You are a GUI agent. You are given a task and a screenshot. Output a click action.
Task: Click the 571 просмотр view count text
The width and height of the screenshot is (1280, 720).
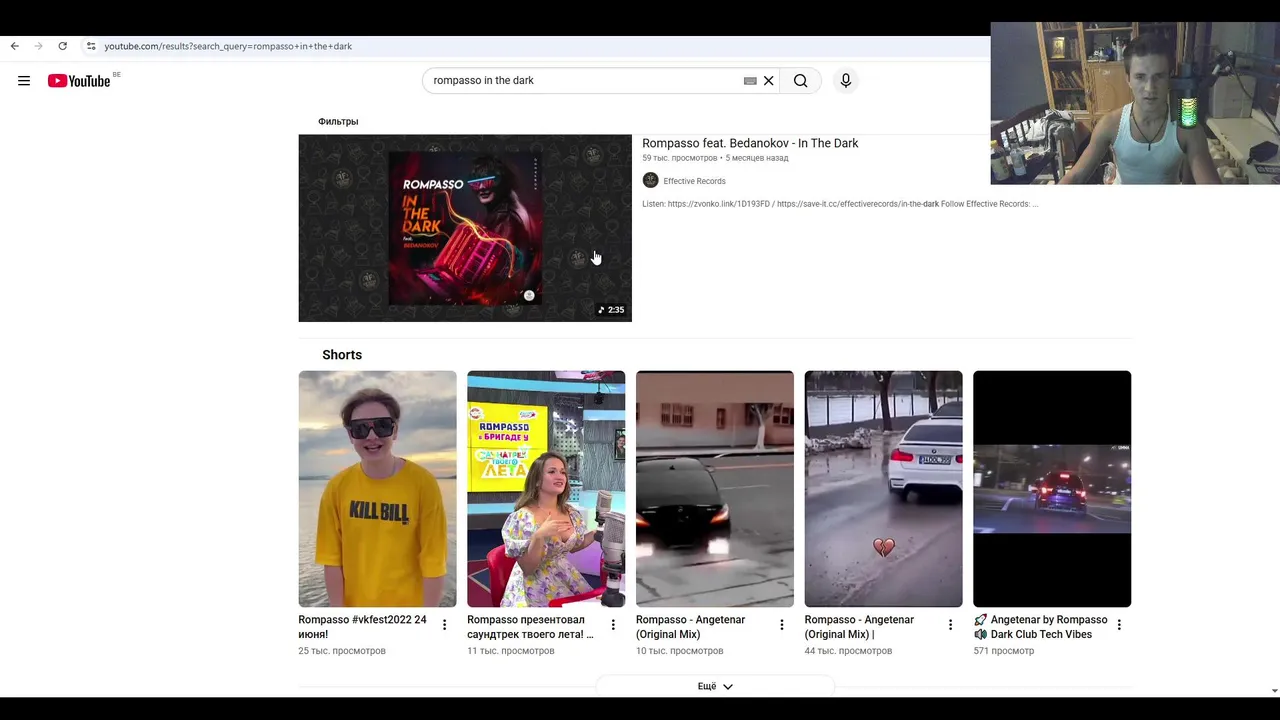pos(1004,651)
